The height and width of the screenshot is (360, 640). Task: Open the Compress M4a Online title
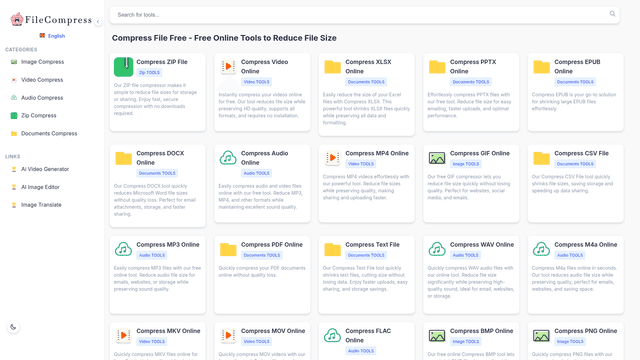pyautogui.click(x=586, y=244)
